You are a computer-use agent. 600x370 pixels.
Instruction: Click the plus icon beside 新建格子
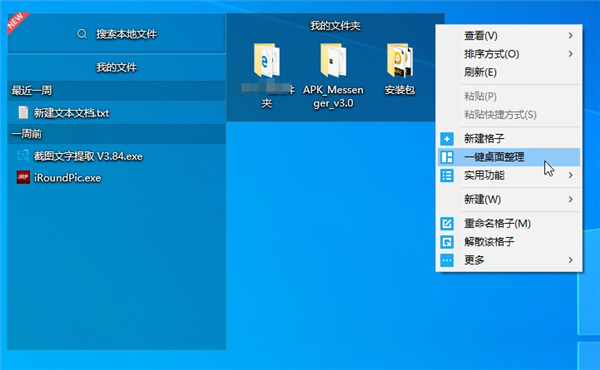447,139
